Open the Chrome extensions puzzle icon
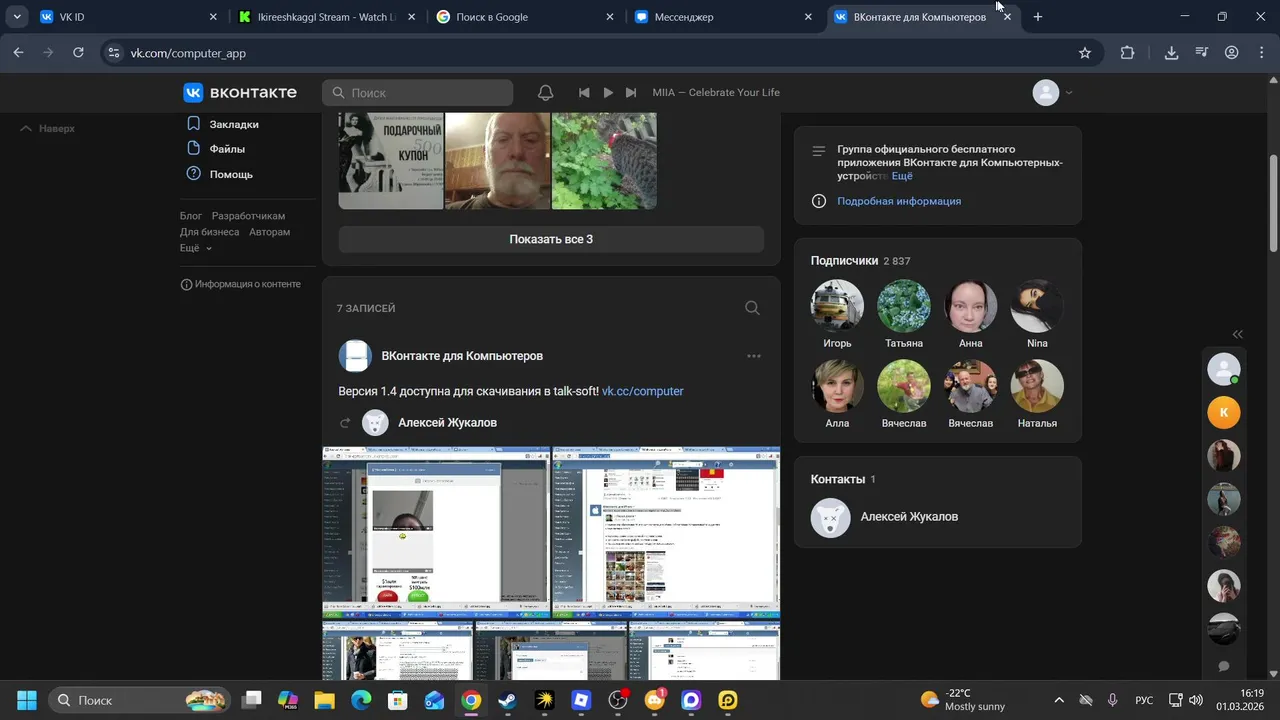 pos(1127,53)
